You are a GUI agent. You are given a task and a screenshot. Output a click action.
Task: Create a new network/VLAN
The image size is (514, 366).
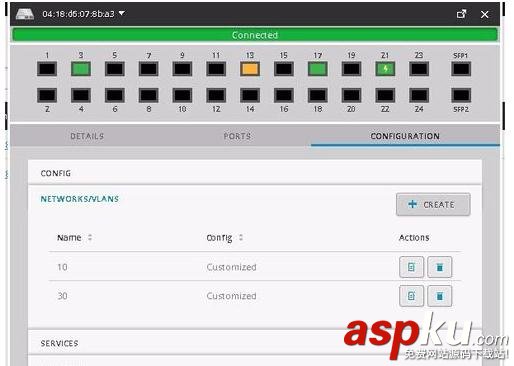[433, 204]
